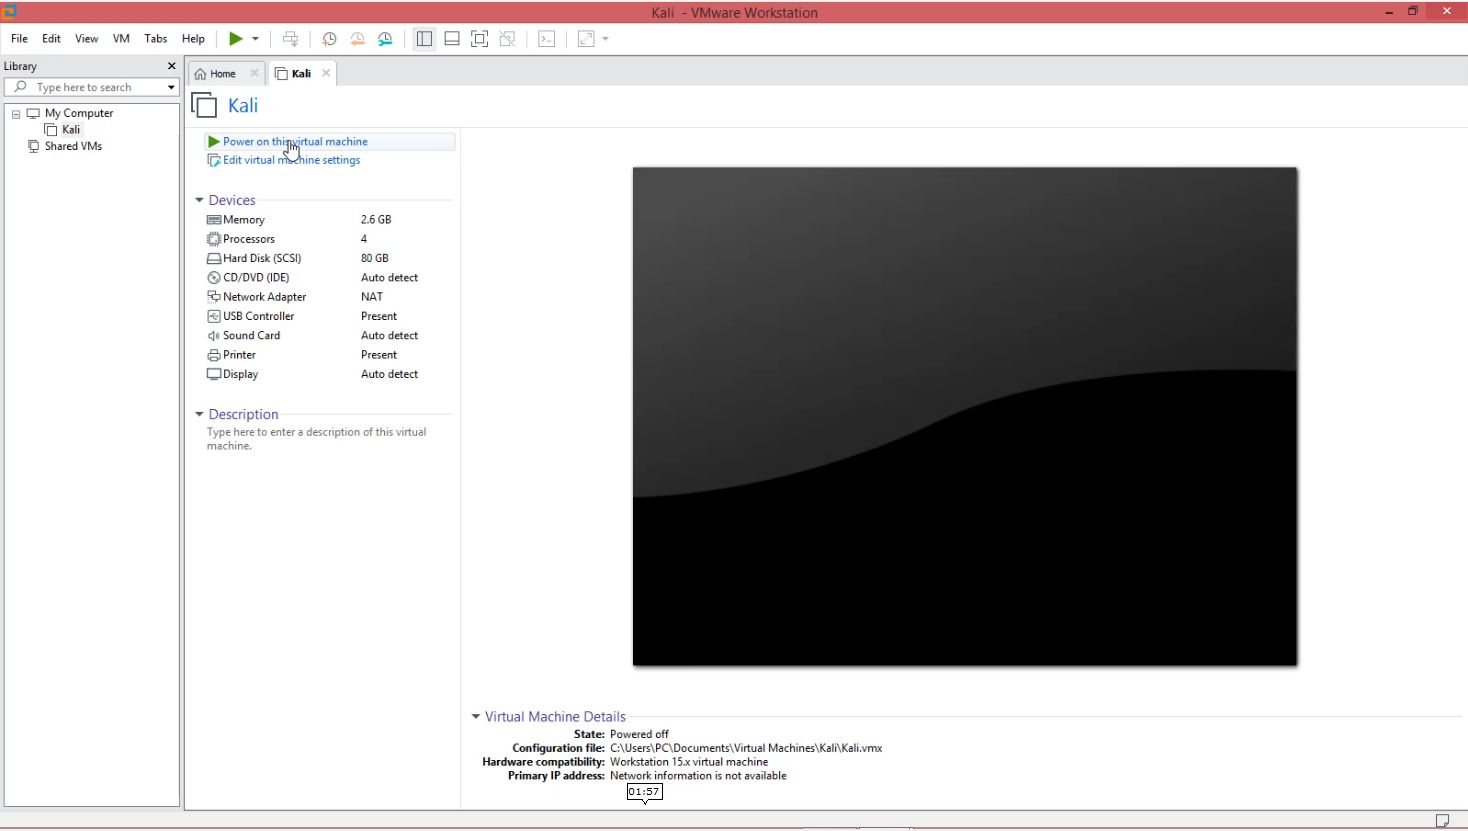
Task: Click the Send Ctrl+Alt+Del toolbar icon
Action: 290,39
